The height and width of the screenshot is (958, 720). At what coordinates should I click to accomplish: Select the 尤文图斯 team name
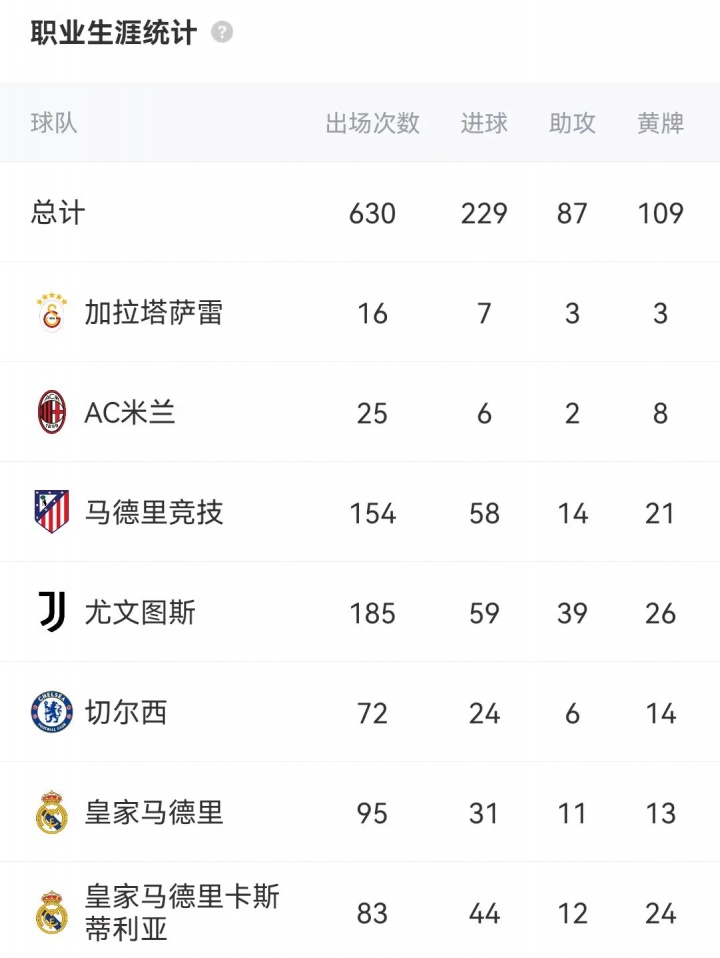click(140, 613)
